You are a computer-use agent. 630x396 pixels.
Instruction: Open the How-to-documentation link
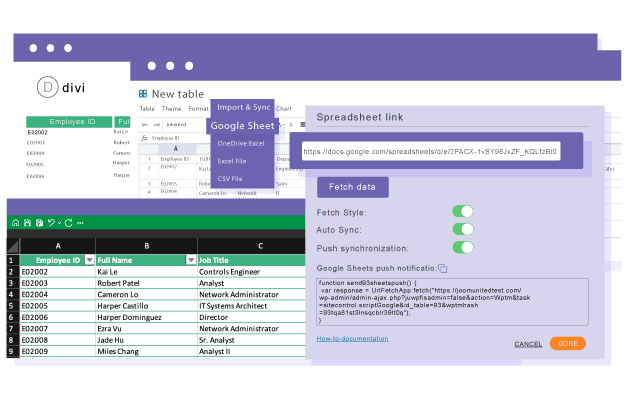pyautogui.click(x=352, y=339)
